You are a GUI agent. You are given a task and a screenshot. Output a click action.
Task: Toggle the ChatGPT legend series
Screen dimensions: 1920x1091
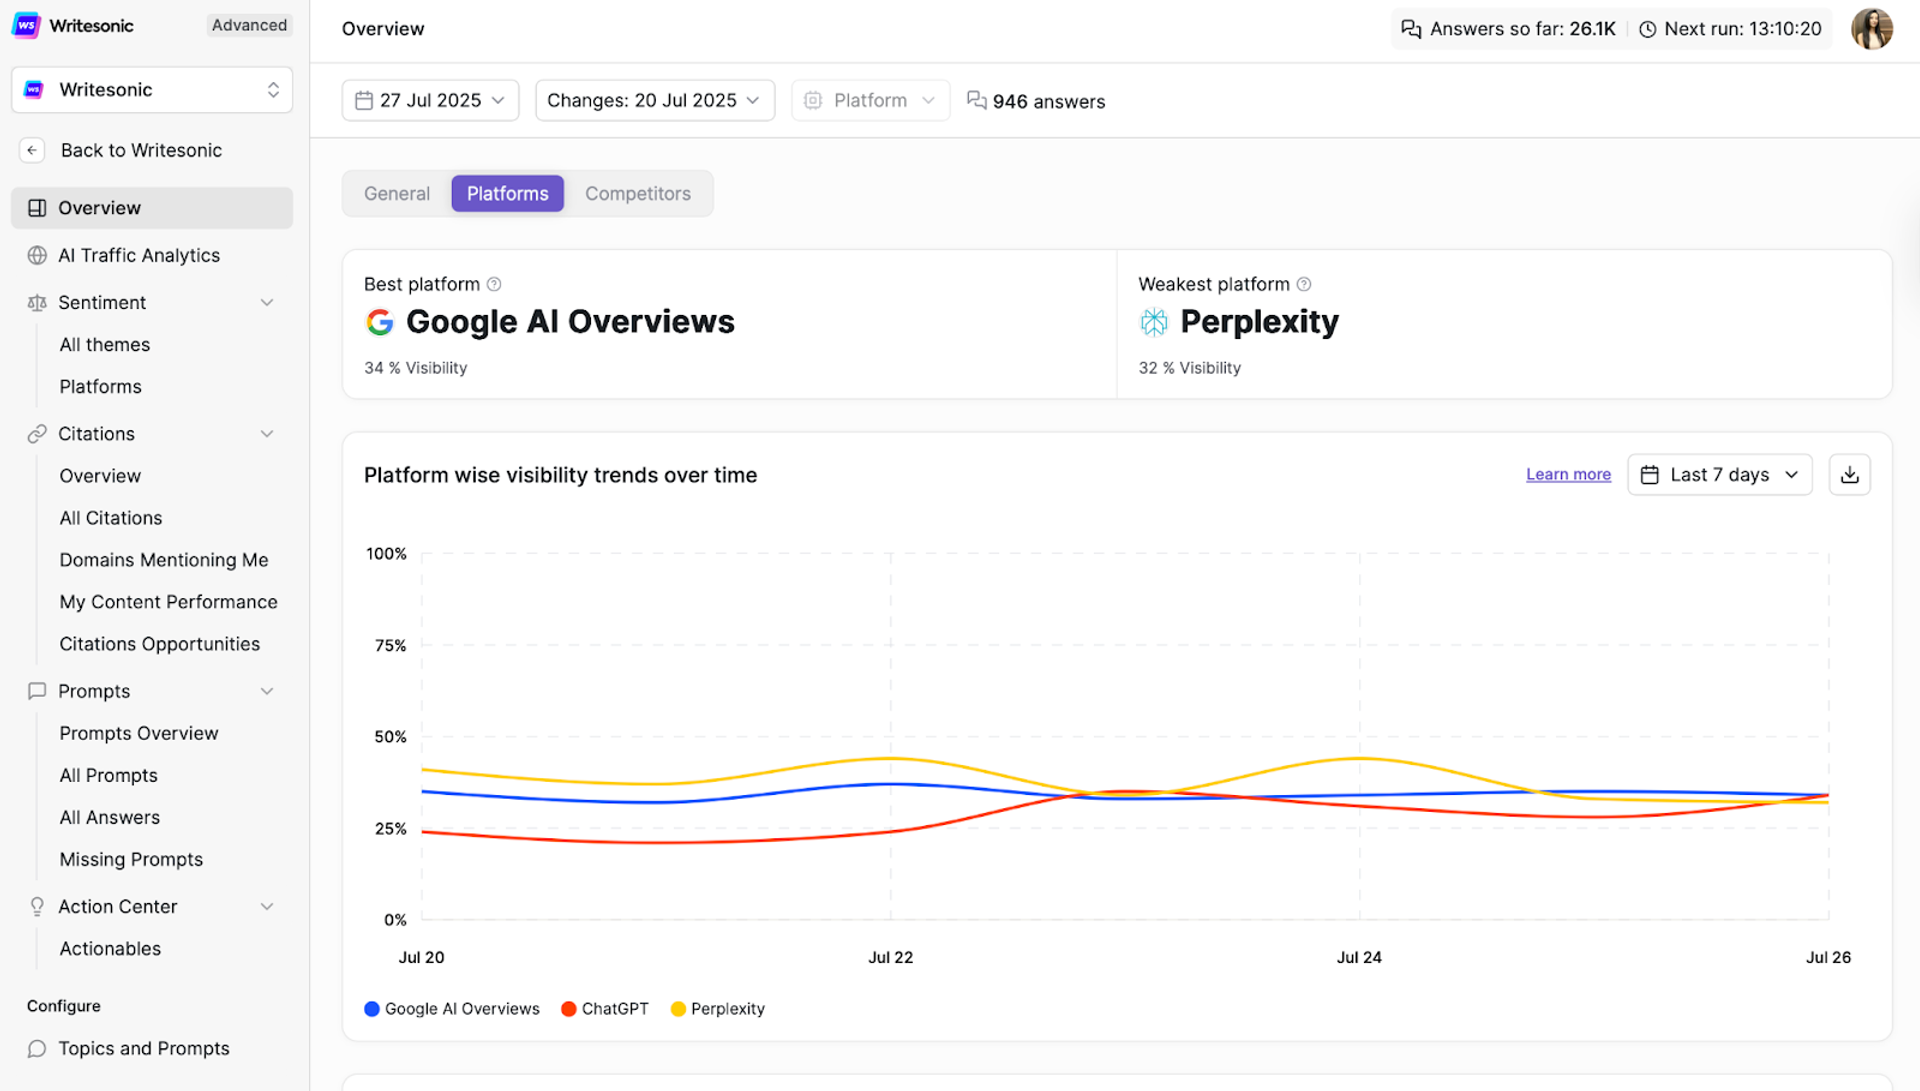pos(605,1009)
